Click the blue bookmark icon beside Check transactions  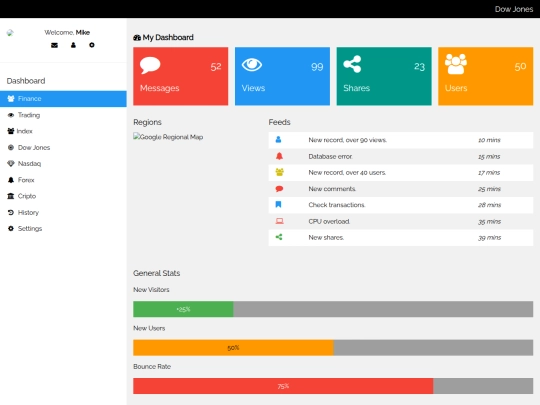pos(278,205)
